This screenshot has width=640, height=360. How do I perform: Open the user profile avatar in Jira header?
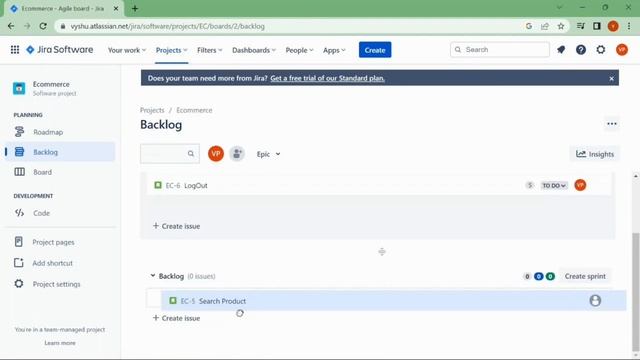622,50
